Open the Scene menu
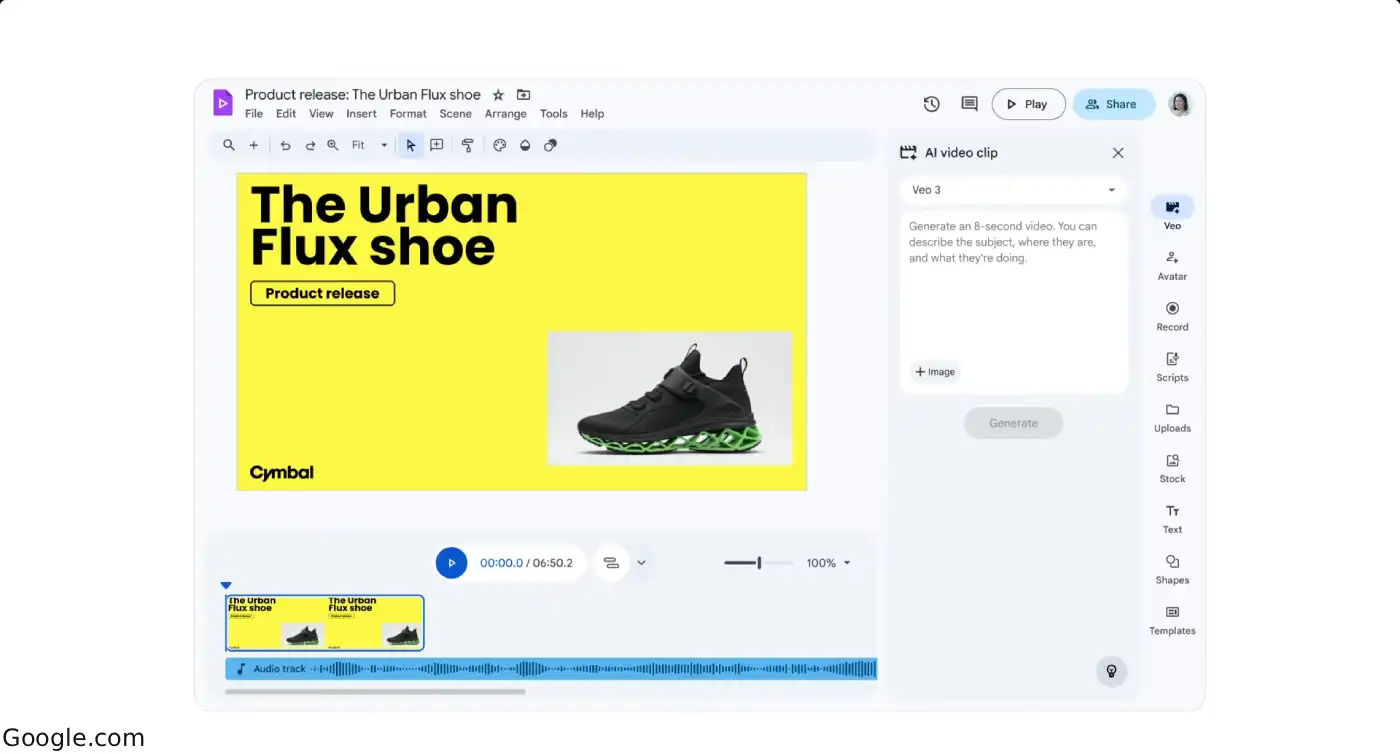Viewport: 1400px width, 754px height. 455,114
